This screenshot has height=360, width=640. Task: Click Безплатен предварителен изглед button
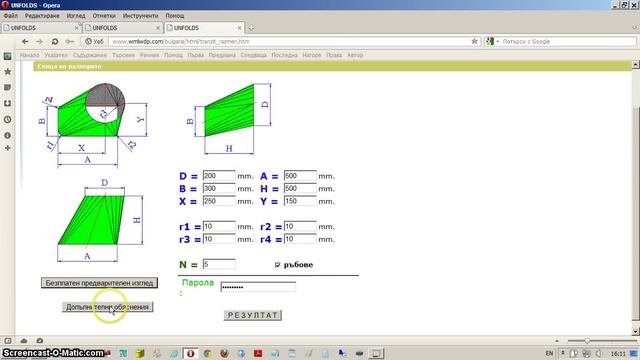[99, 283]
